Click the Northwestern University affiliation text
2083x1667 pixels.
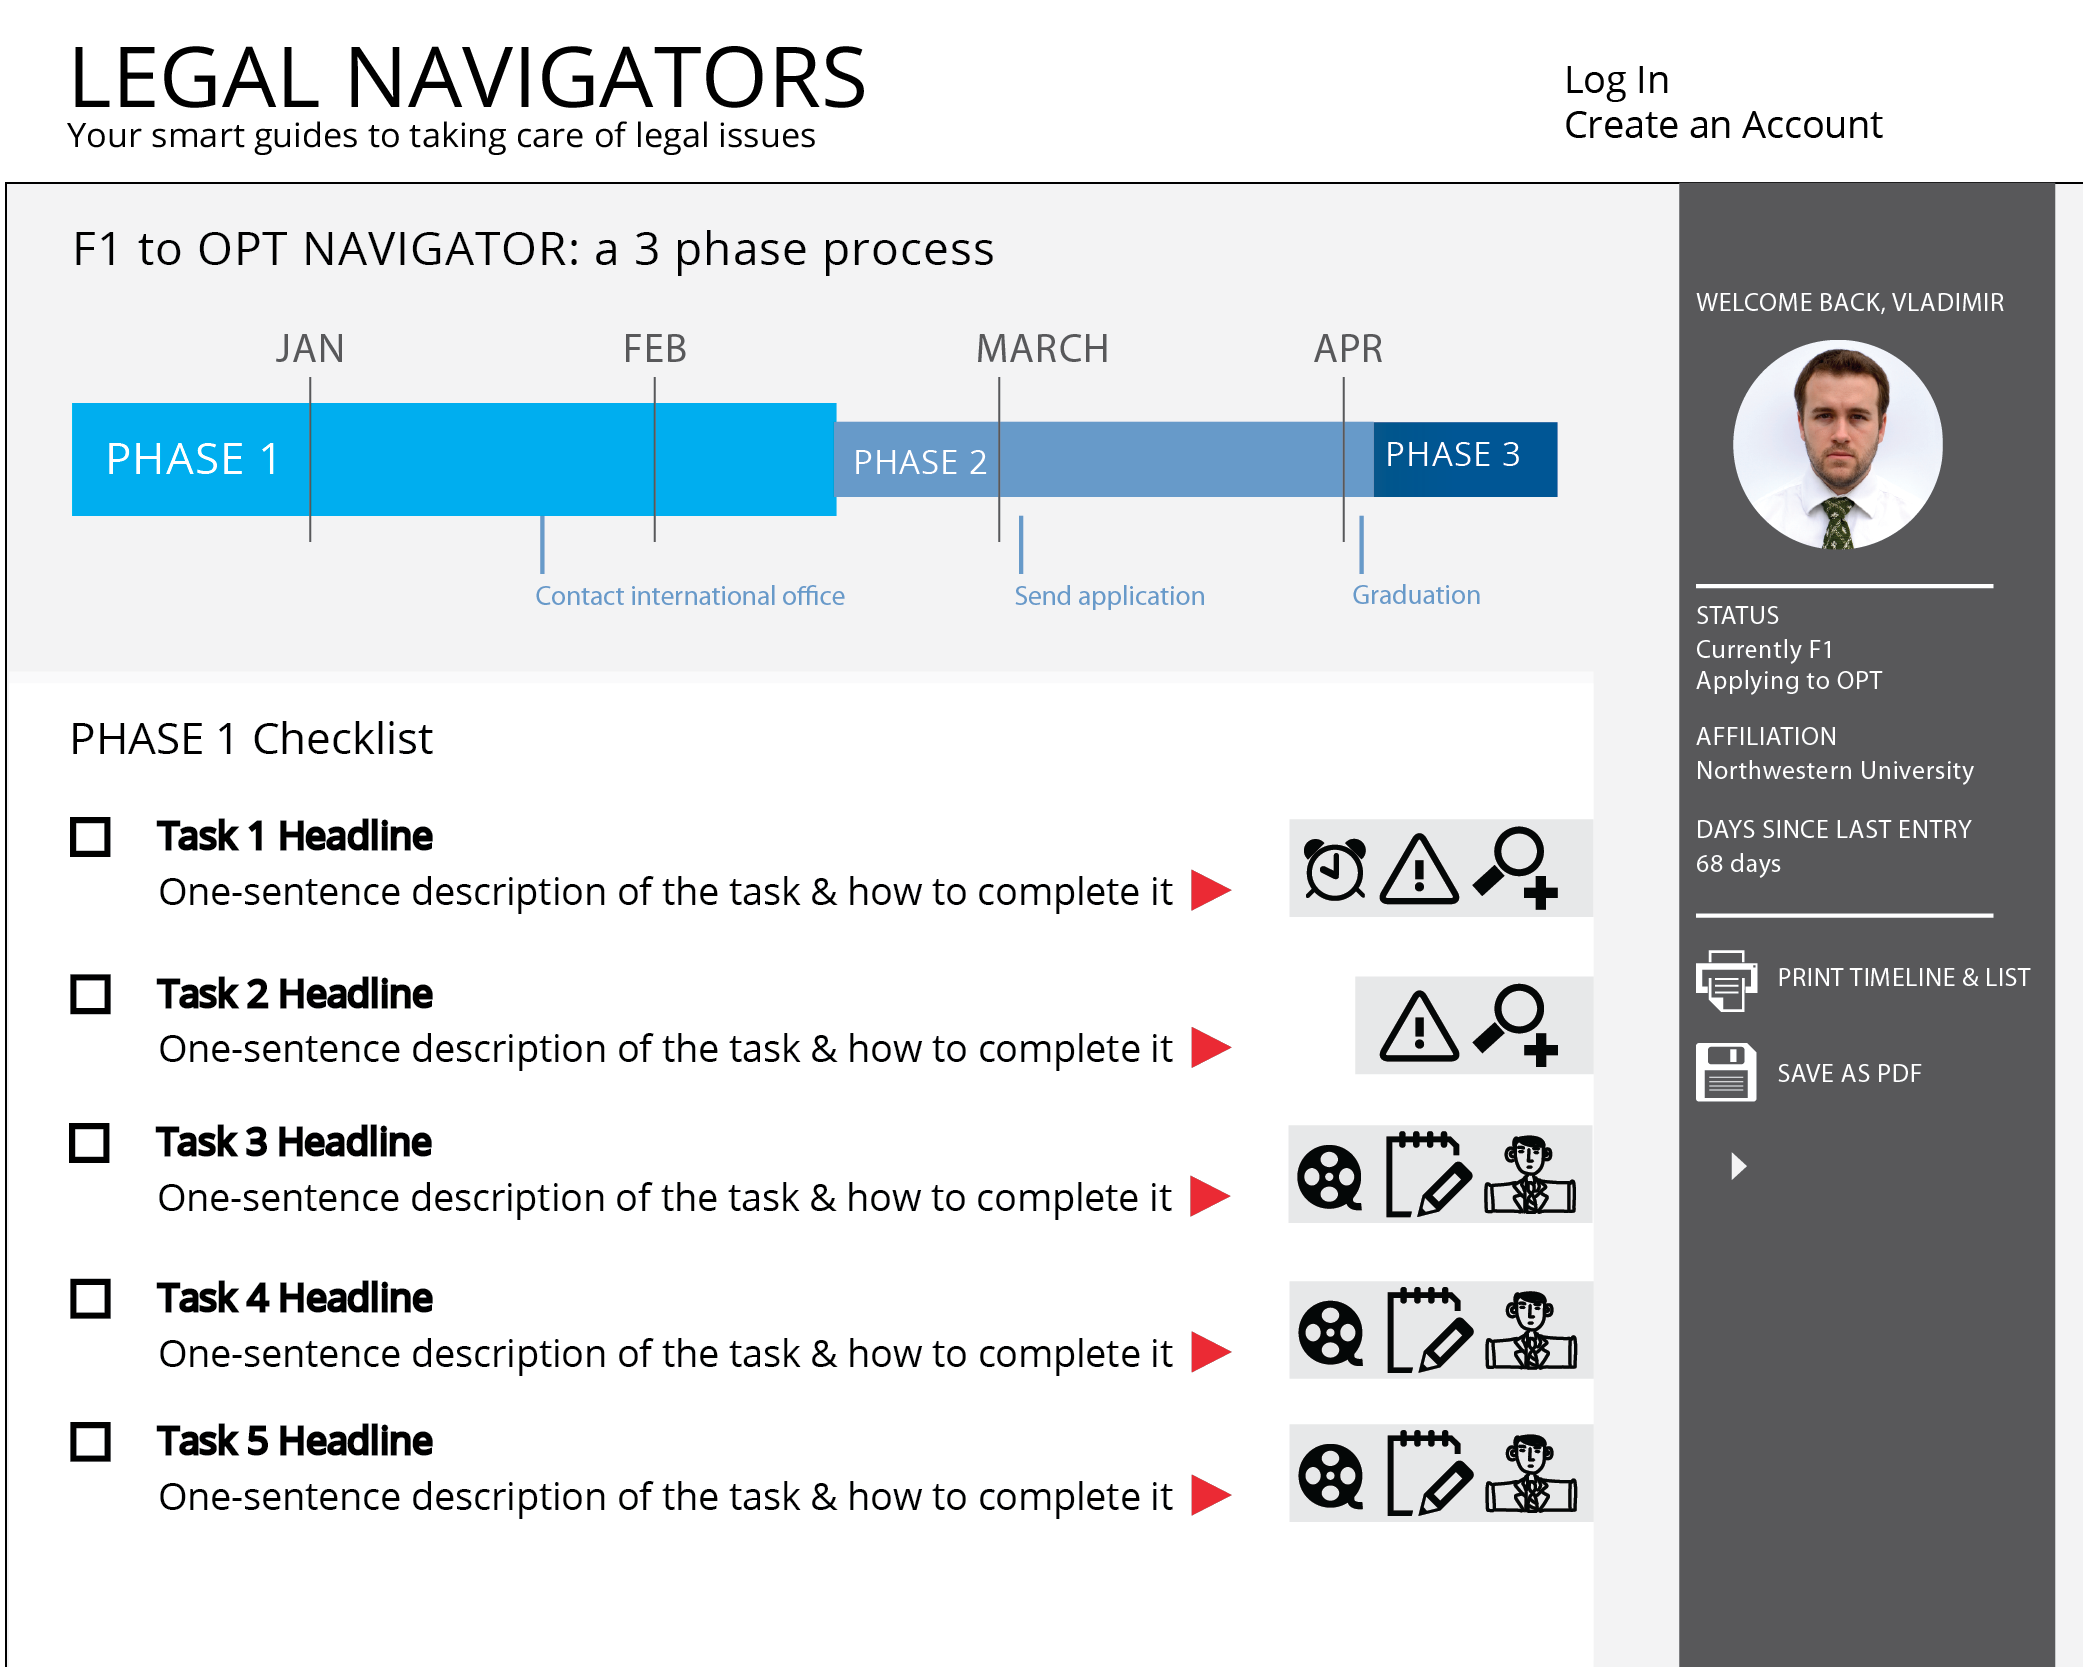pos(1835,770)
